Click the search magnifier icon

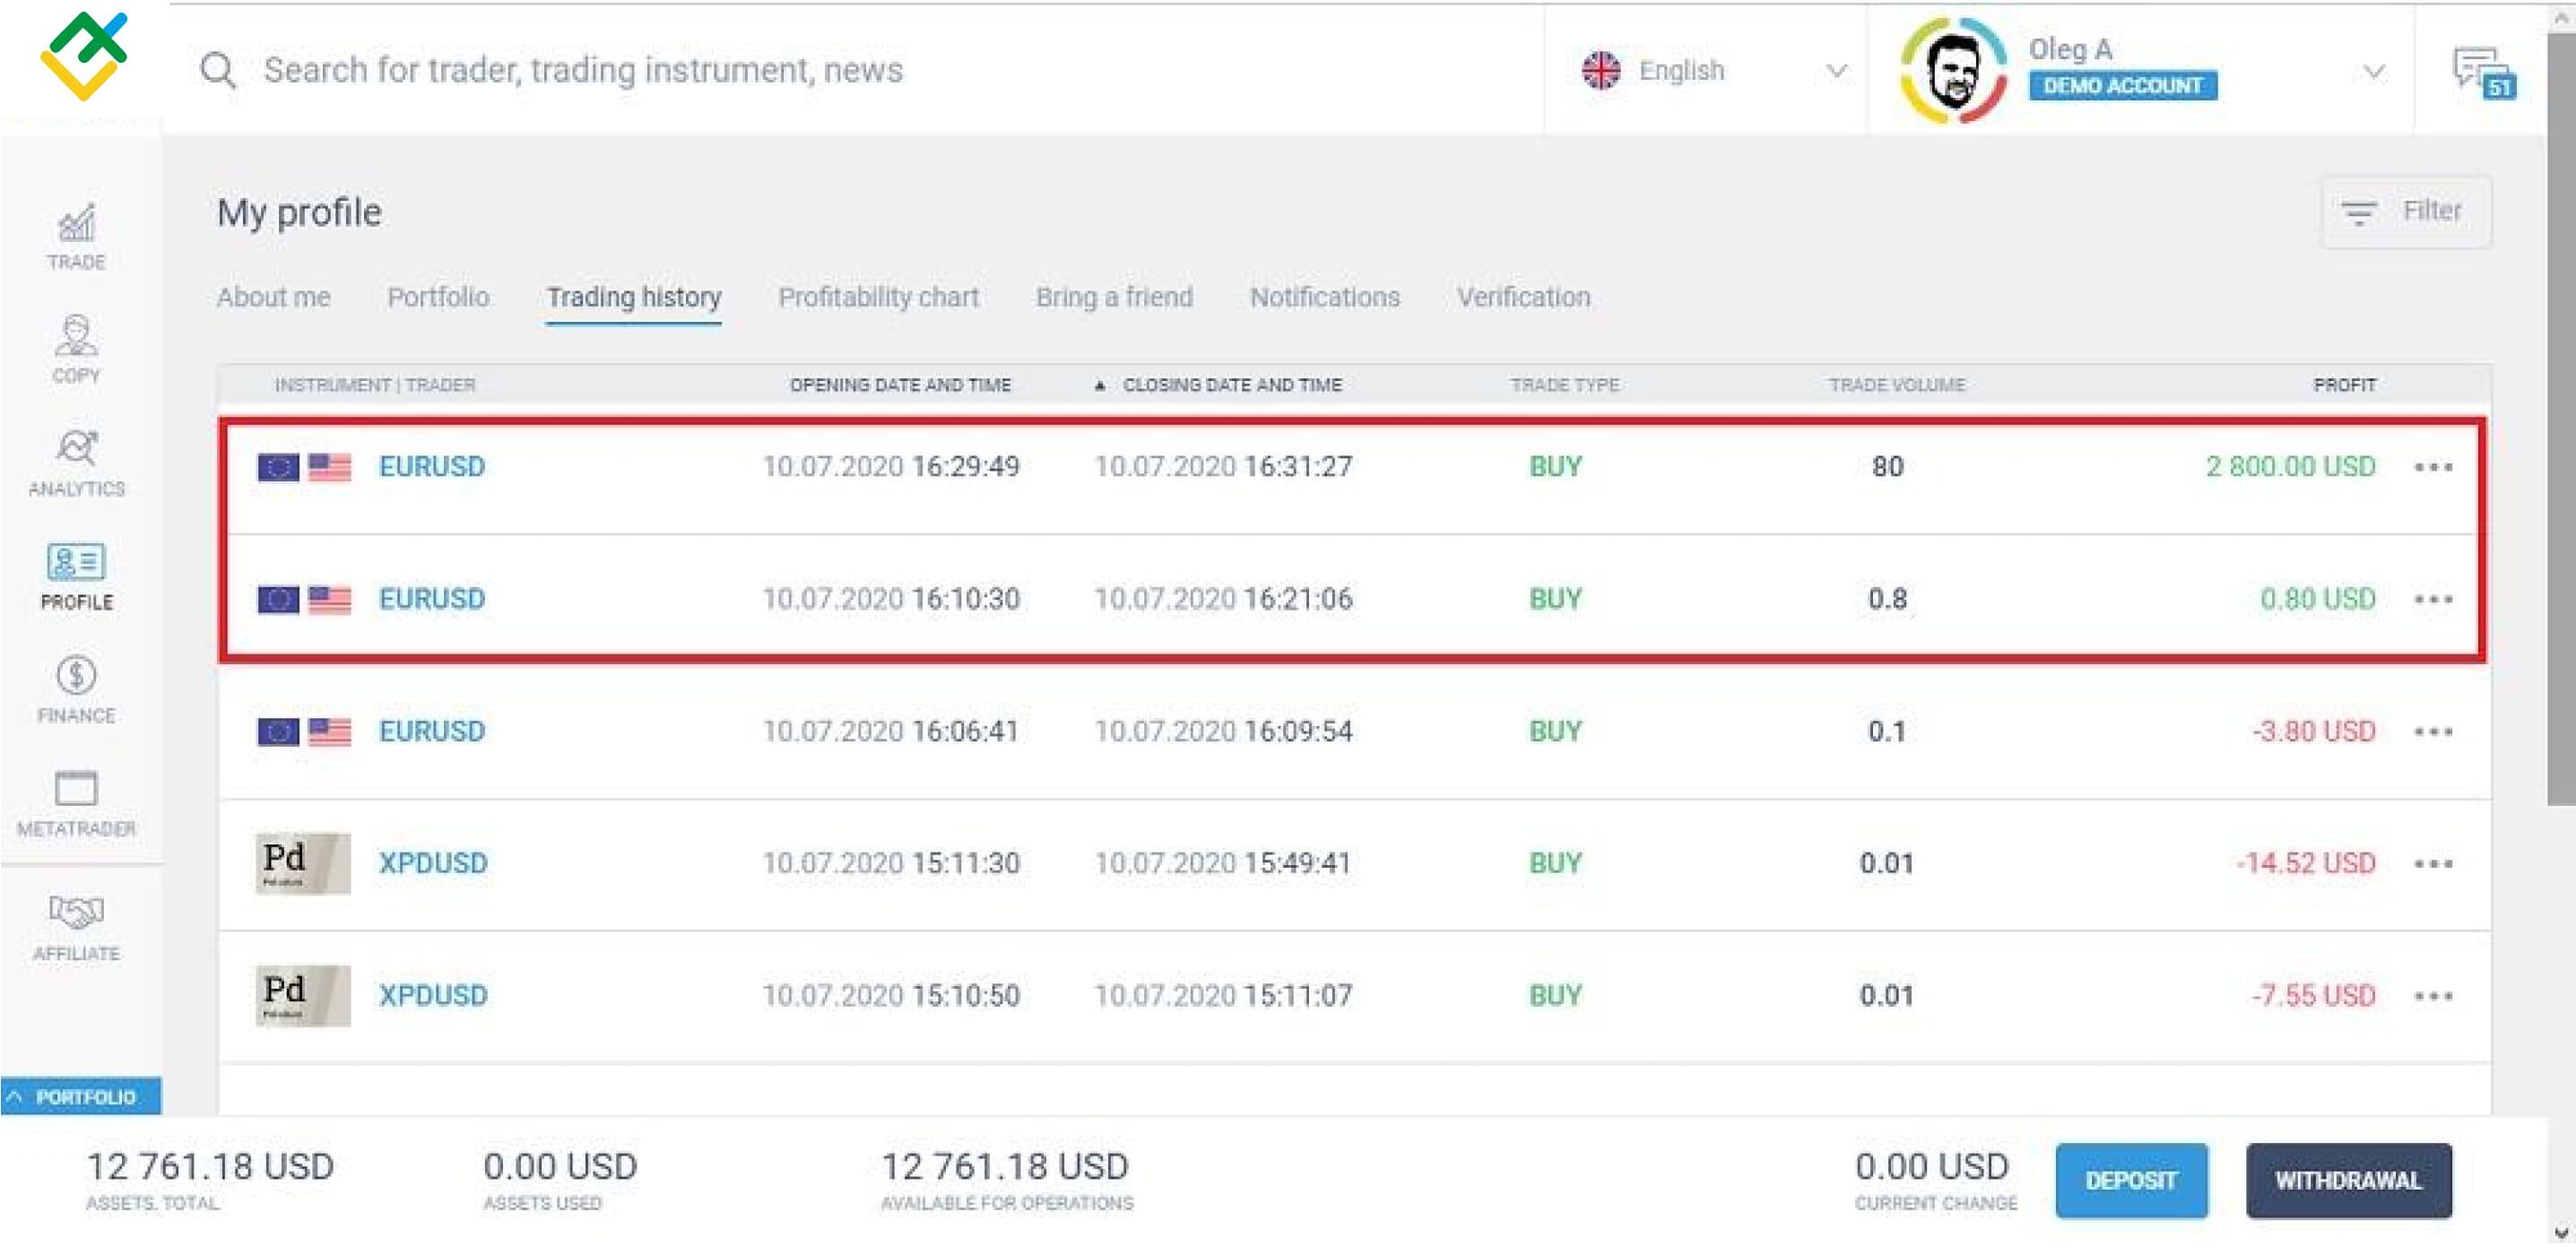coord(218,69)
